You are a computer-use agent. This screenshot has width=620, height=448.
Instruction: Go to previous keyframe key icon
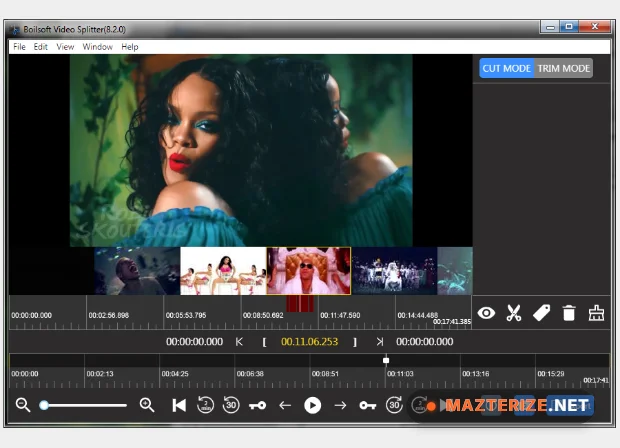point(257,405)
